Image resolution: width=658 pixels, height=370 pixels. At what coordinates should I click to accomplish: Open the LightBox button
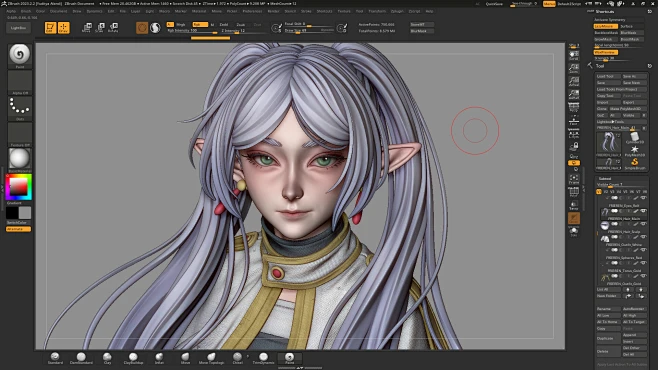click(x=18, y=28)
